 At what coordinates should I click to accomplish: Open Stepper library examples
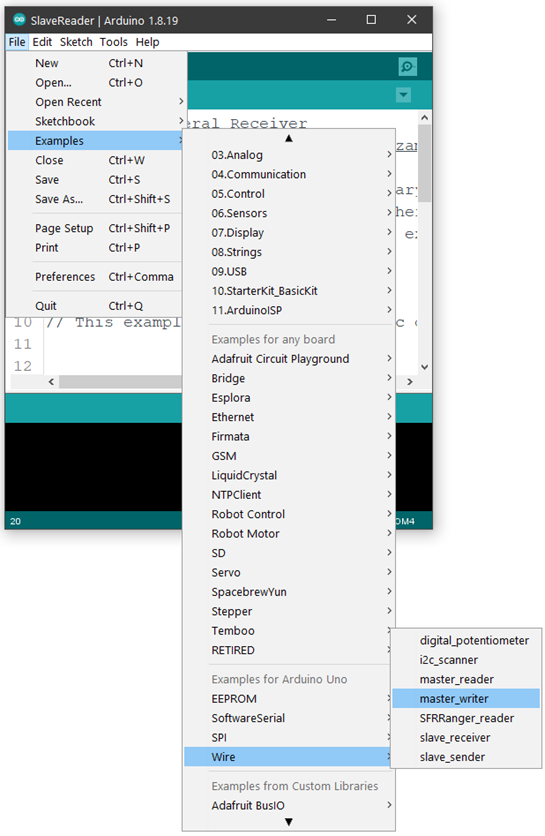coord(288,612)
